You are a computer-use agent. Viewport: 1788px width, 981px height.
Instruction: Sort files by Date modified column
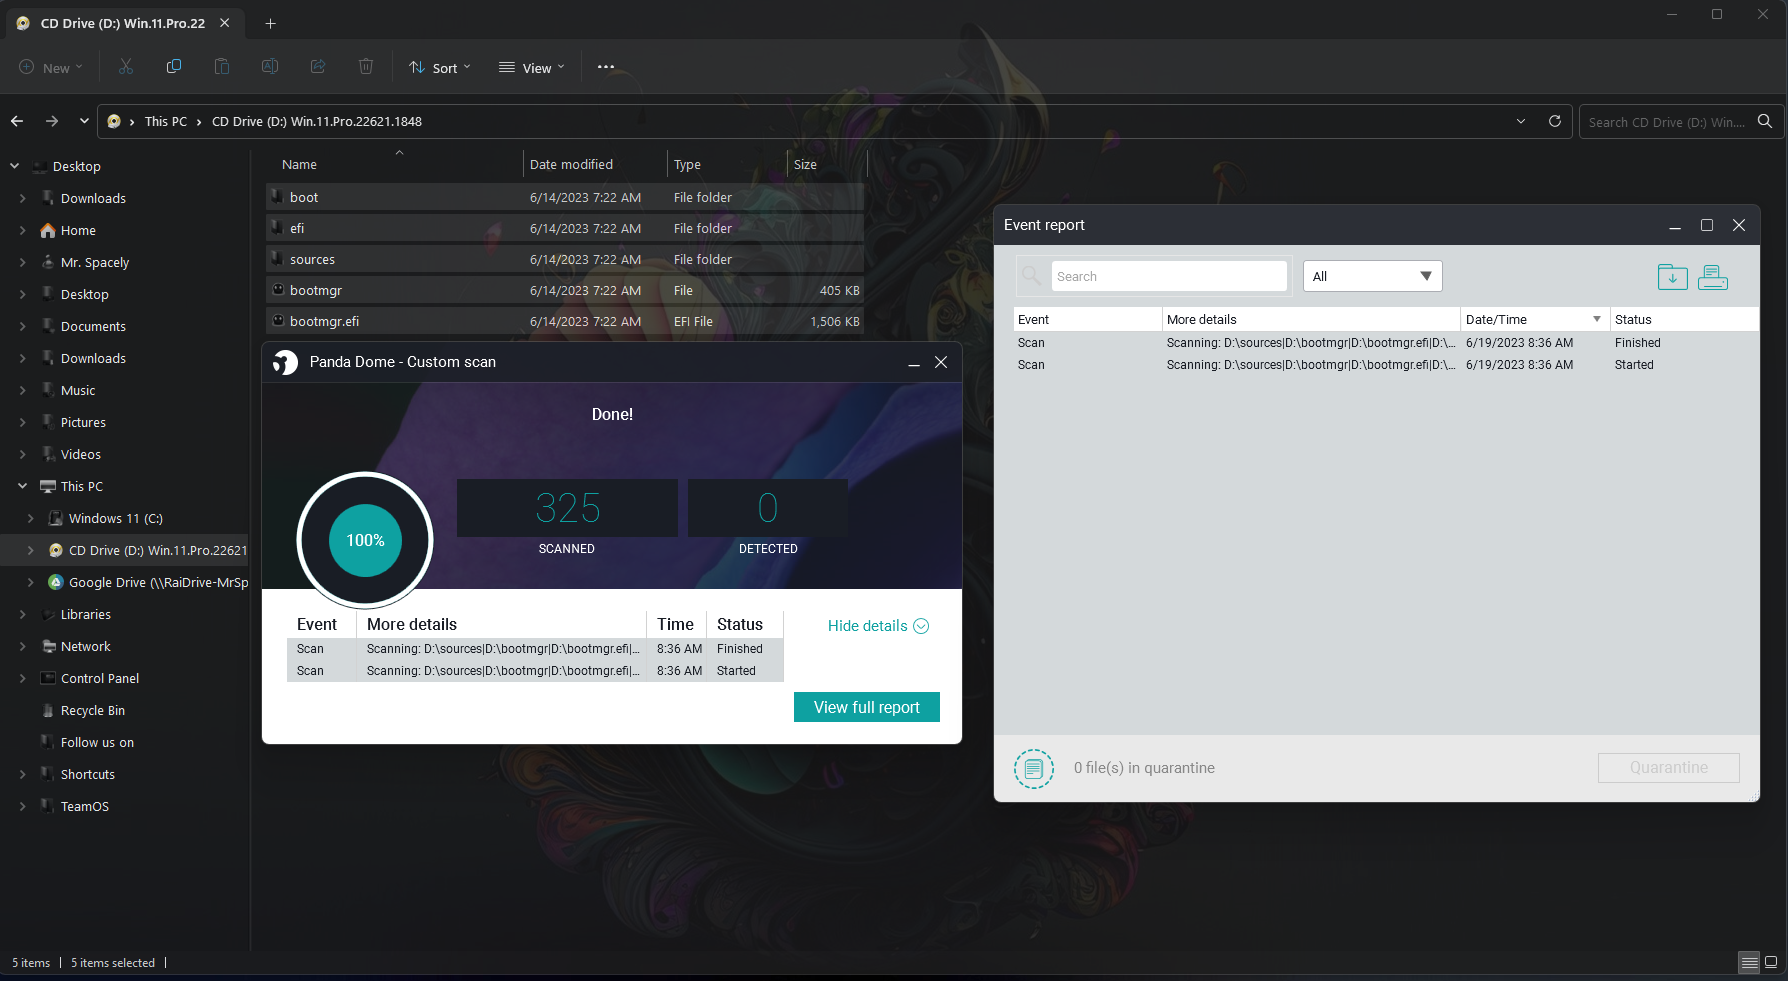pos(595,164)
